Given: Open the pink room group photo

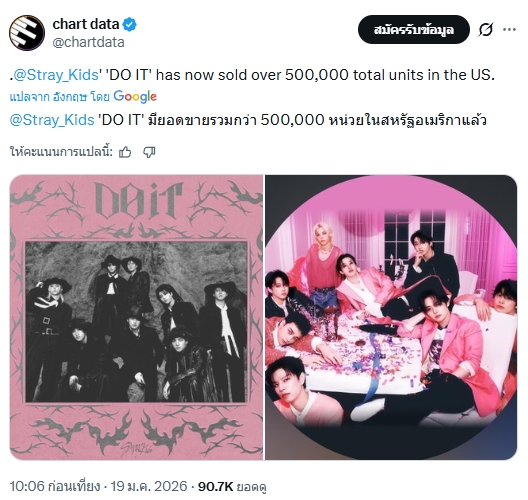Looking at the screenshot, I should coord(391,317).
